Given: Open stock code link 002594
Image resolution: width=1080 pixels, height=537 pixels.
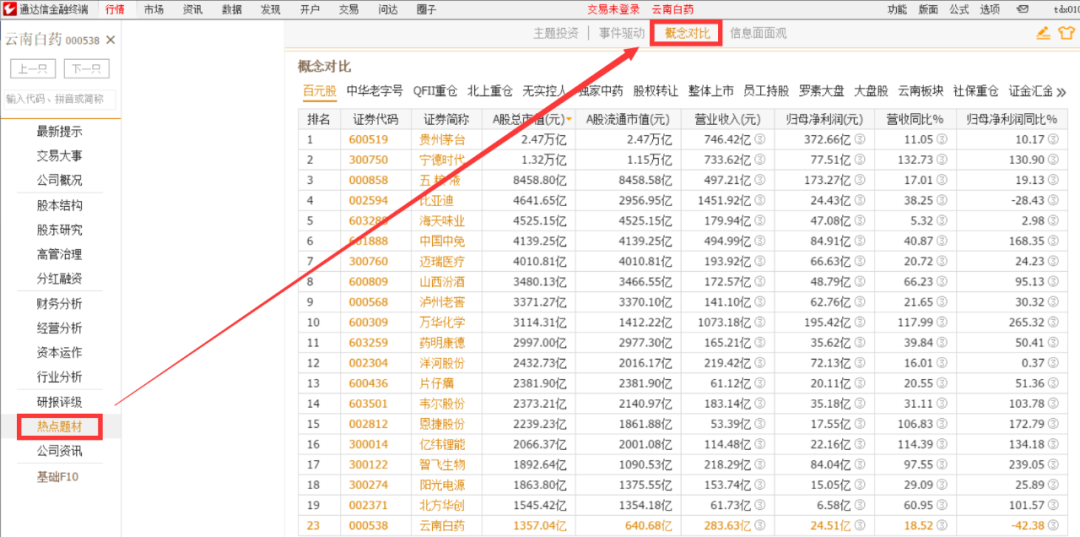Looking at the screenshot, I should 368,200.
